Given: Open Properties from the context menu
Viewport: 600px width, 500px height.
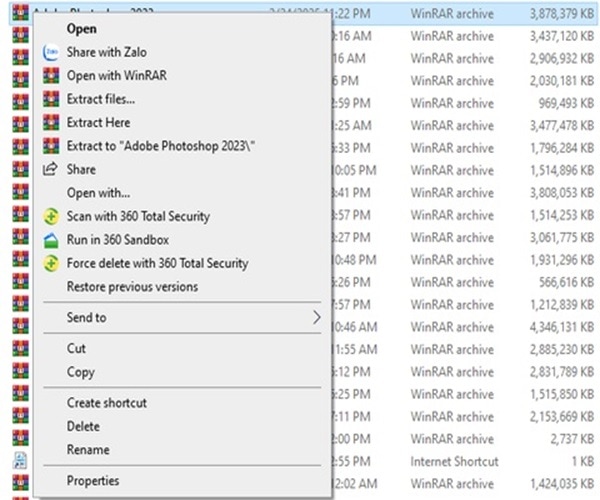Looking at the screenshot, I should [x=92, y=481].
